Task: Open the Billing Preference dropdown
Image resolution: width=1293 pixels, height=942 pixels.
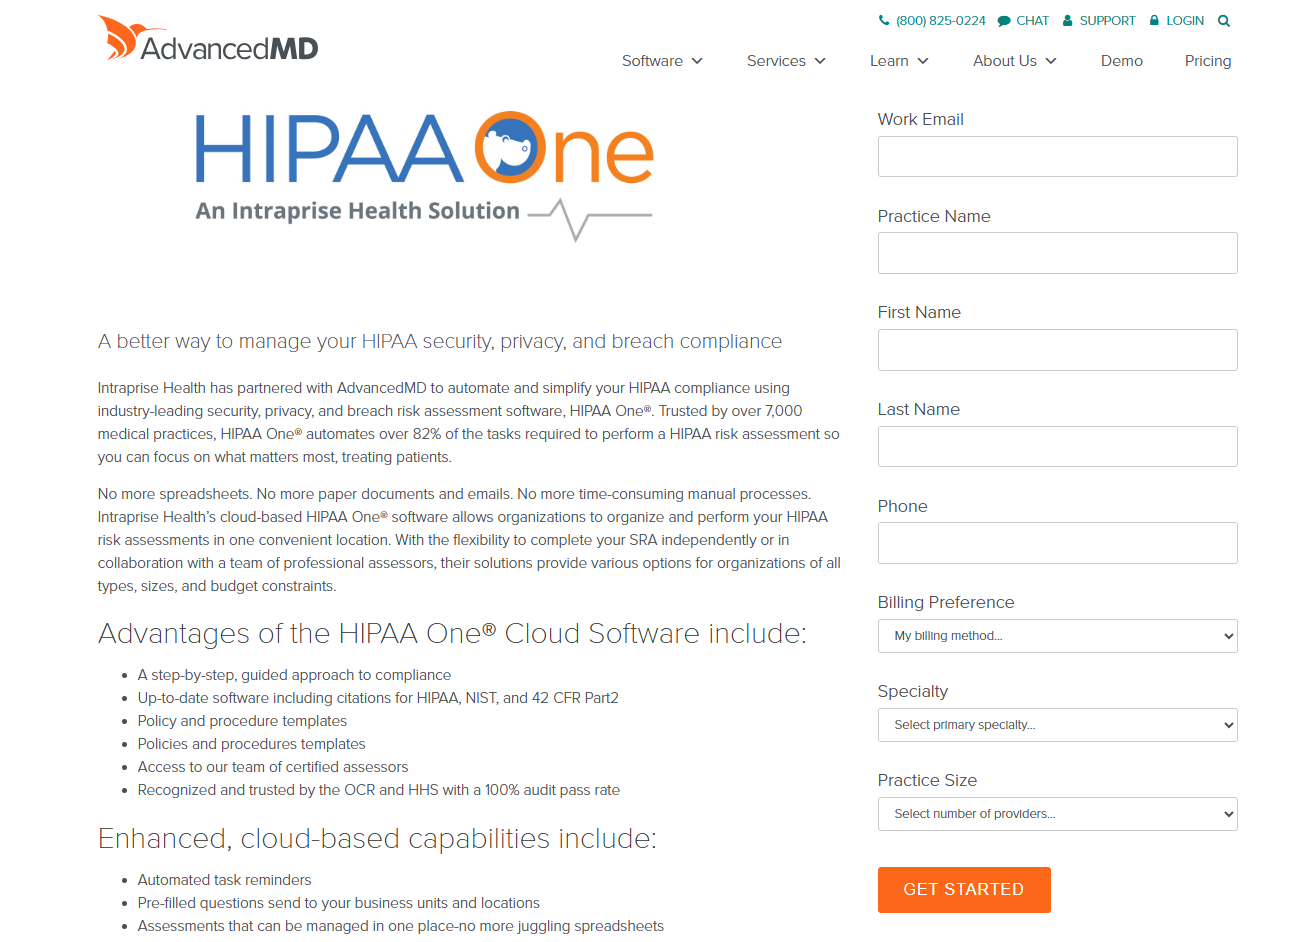Action: tap(1058, 636)
